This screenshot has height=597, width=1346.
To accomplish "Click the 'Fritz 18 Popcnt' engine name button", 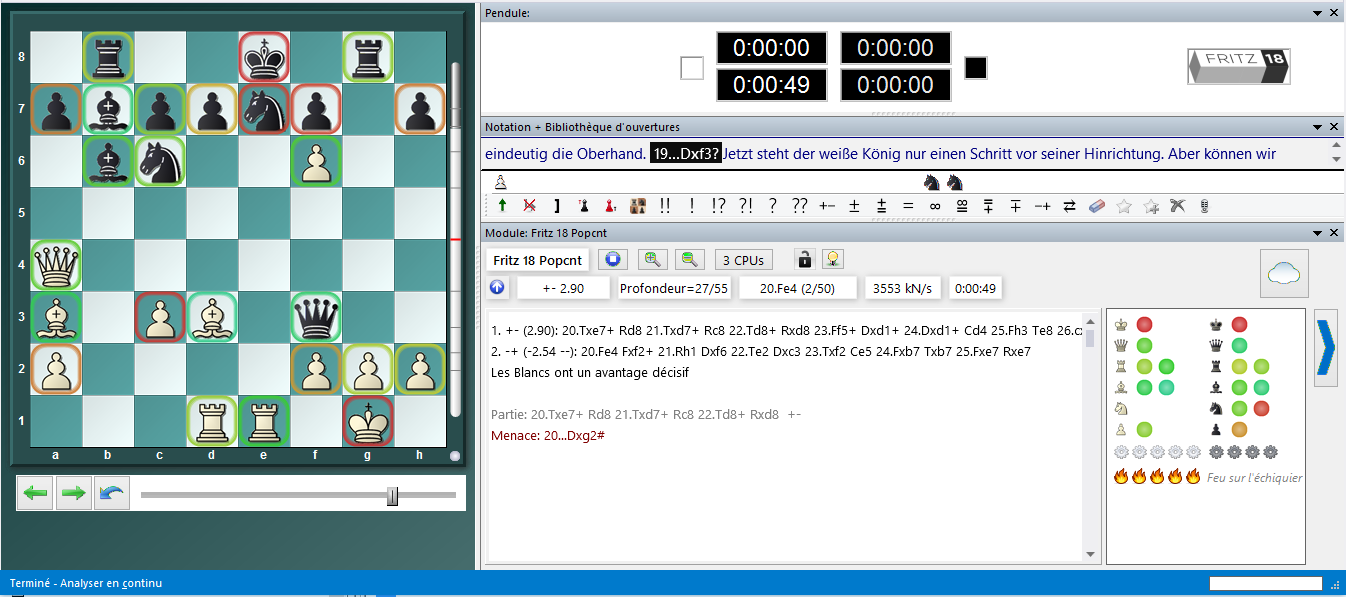I will [x=539, y=260].
